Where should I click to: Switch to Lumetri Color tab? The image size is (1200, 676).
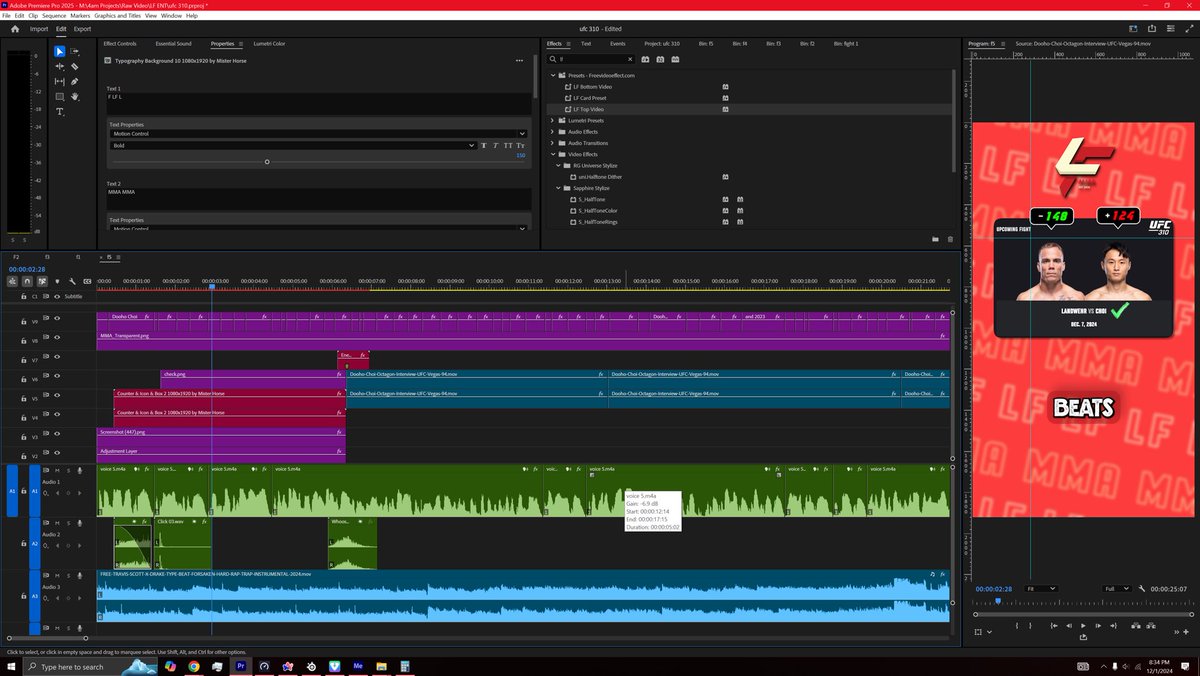coord(269,44)
